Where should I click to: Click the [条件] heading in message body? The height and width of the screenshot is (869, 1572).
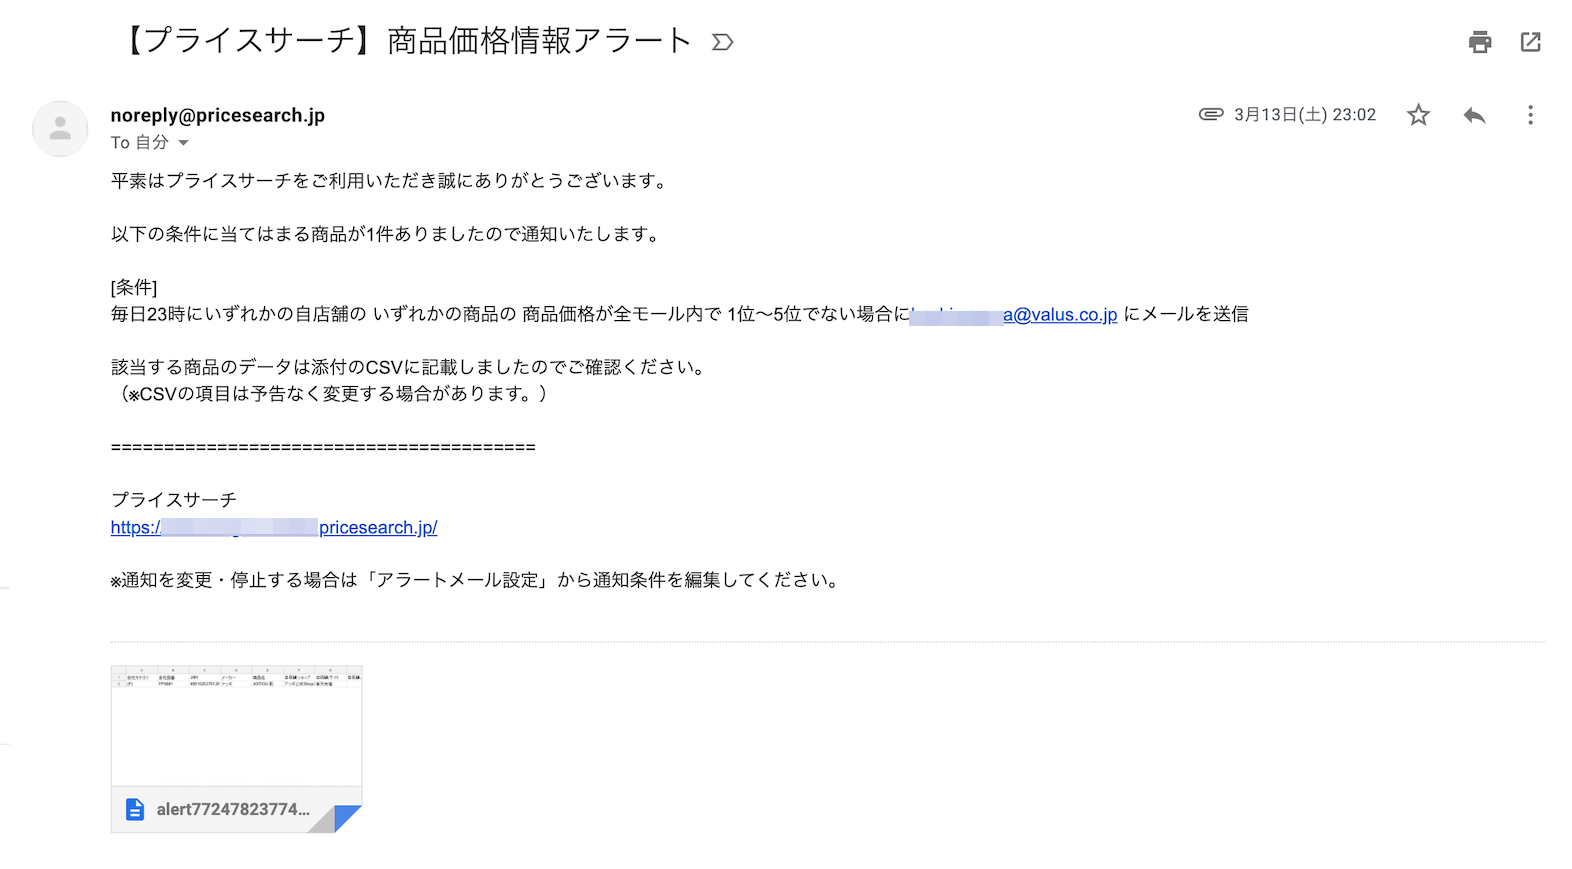click(x=134, y=288)
